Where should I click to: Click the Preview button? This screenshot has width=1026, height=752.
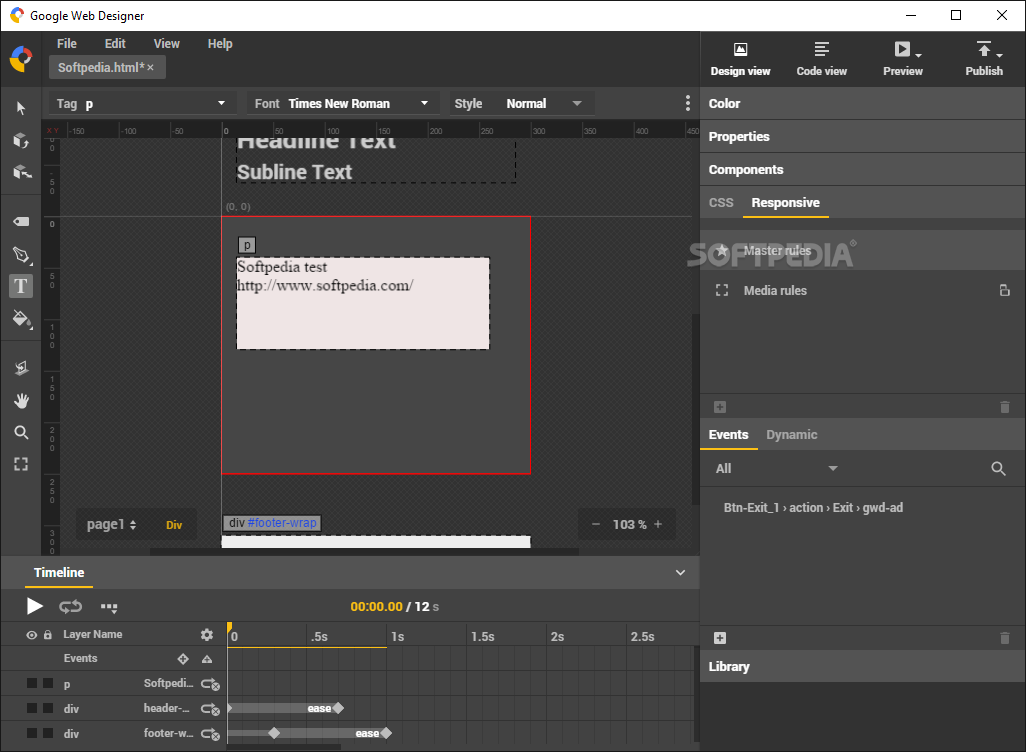[903, 59]
